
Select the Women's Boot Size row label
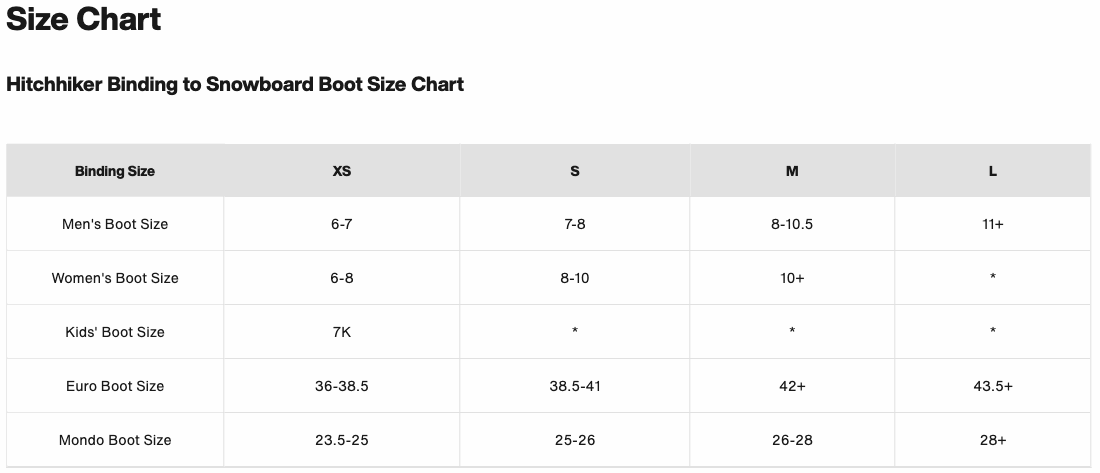coord(115,278)
